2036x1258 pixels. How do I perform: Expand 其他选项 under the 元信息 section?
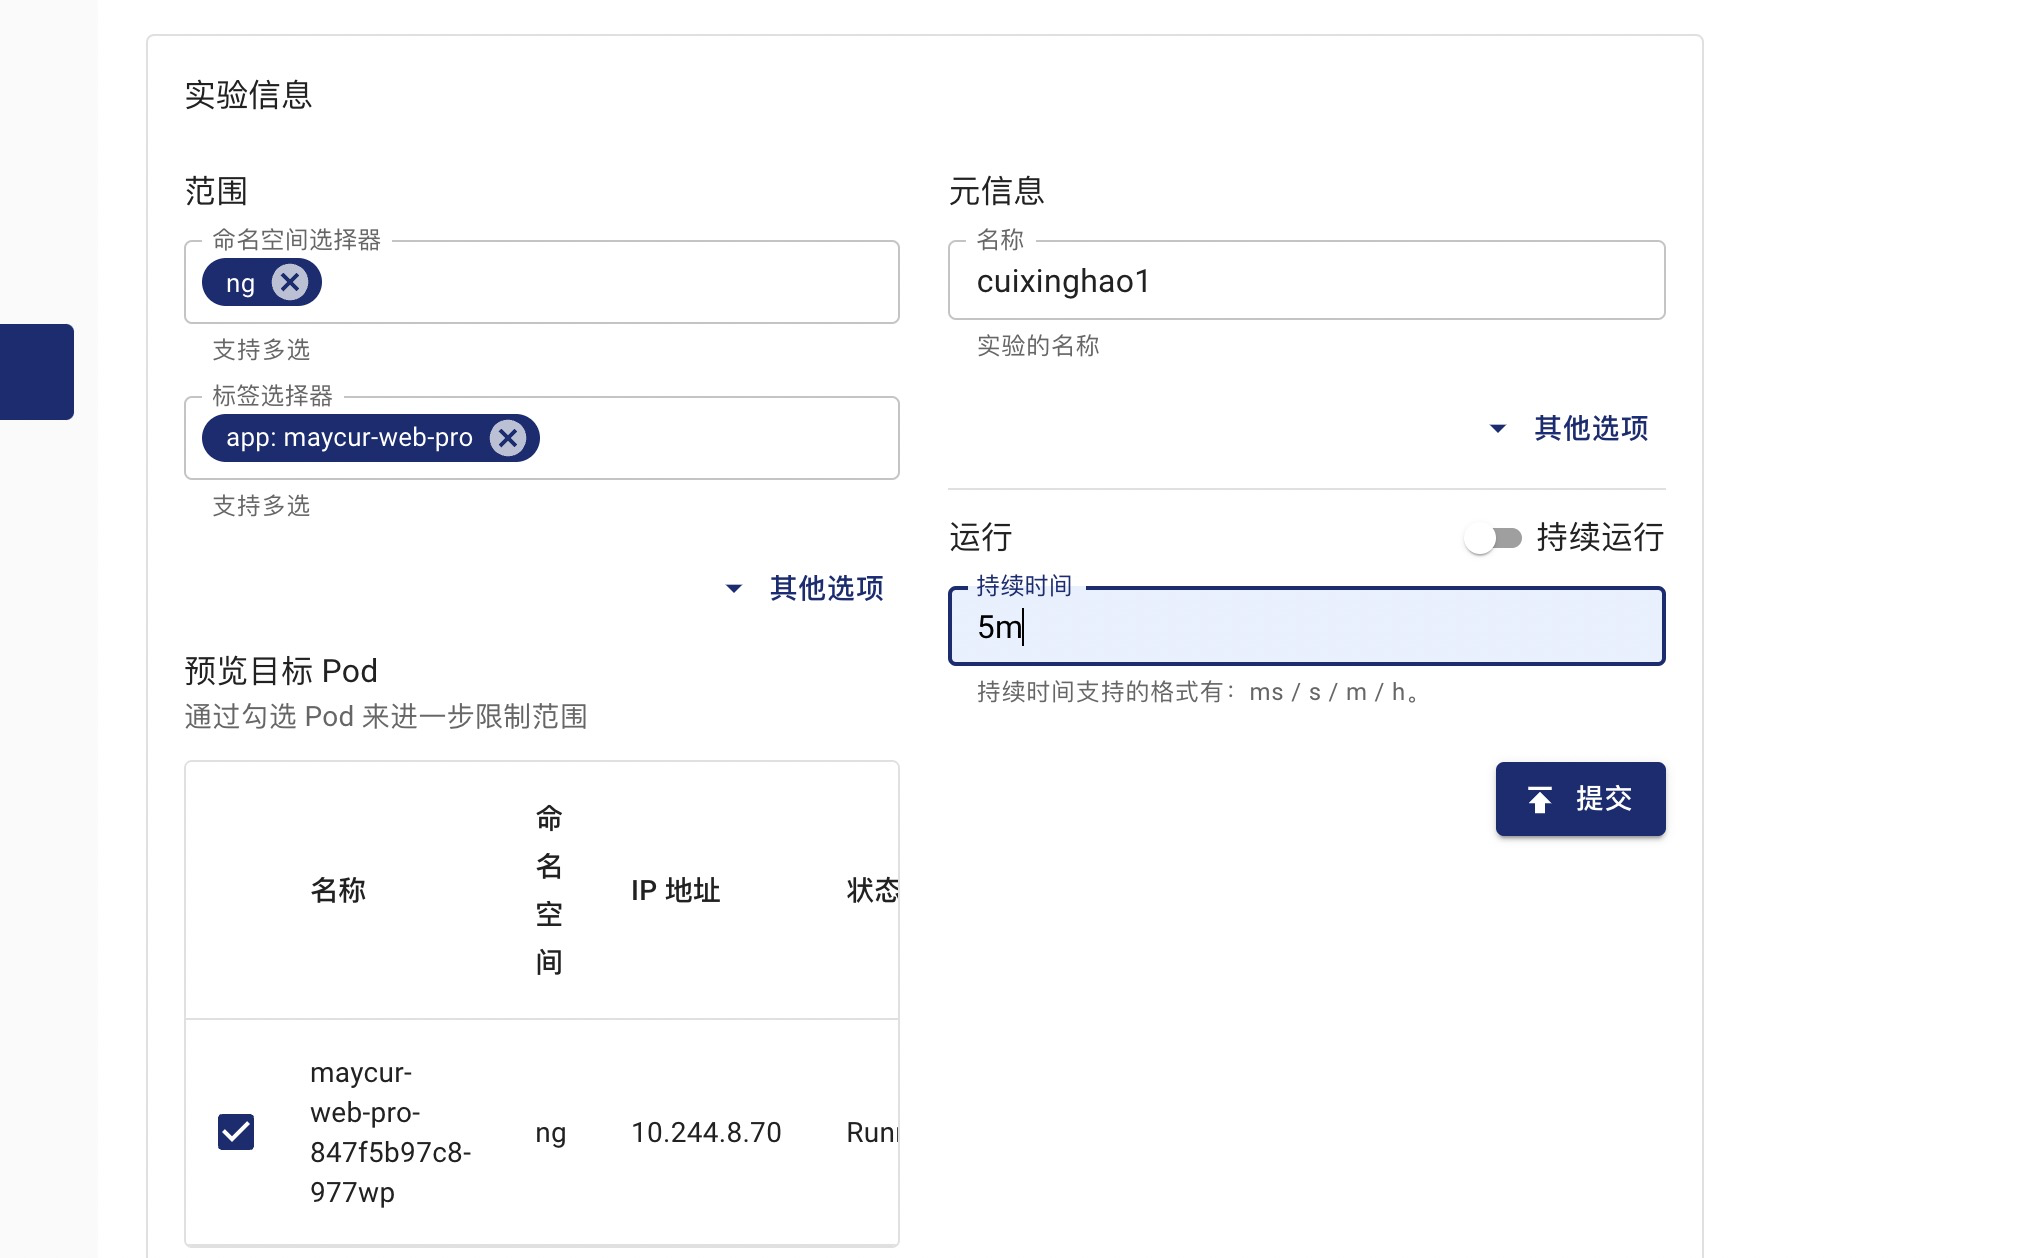click(x=1590, y=428)
